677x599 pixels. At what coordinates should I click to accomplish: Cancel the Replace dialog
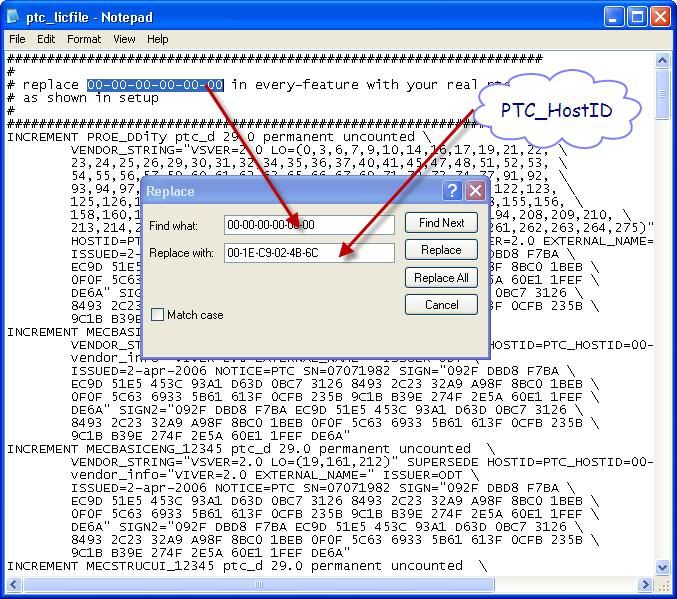(441, 305)
